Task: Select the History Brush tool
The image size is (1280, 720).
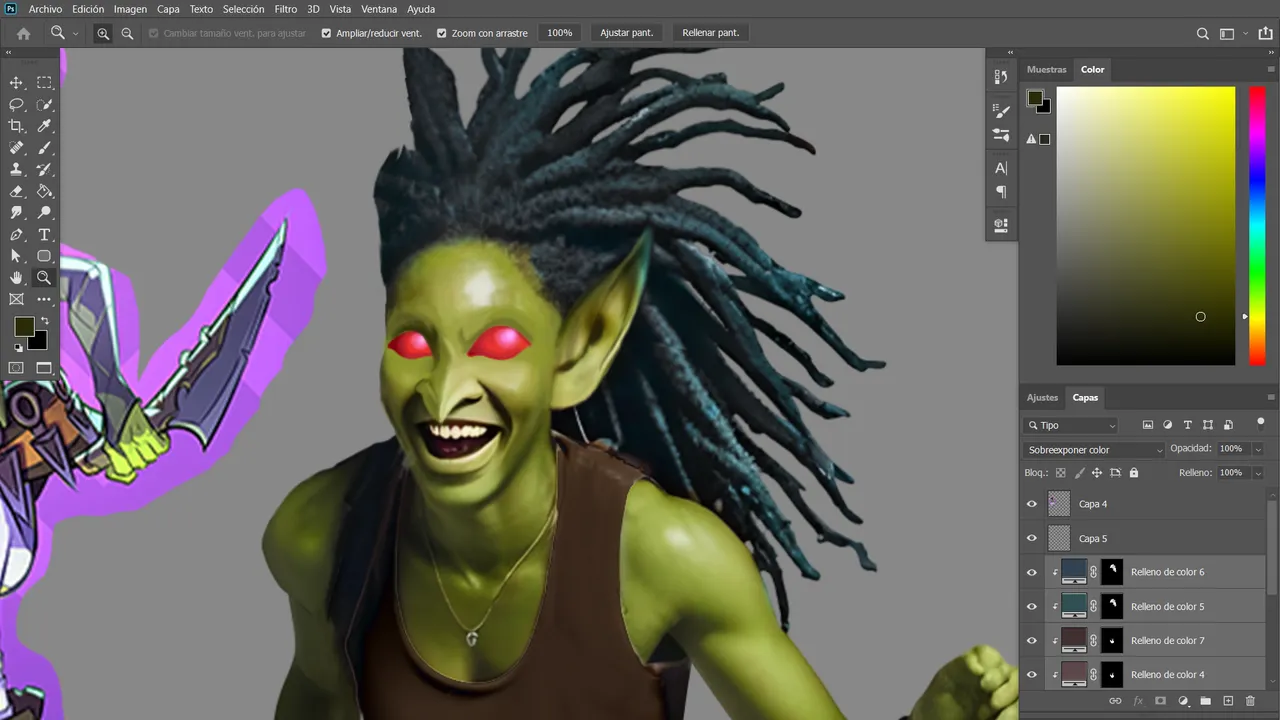Action: [44, 170]
